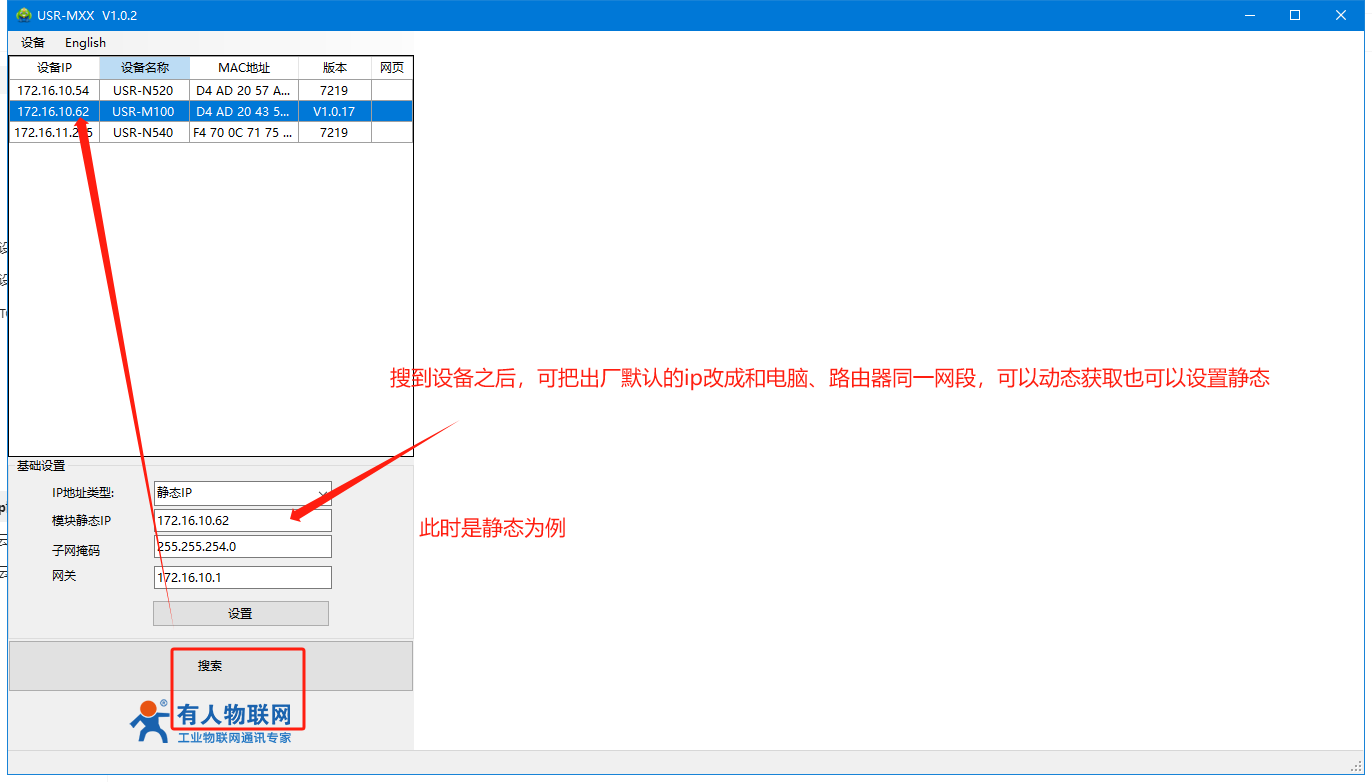The height and width of the screenshot is (782, 1372).
Task: Search for devices with the 搜索 button
Action: point(210,666)
